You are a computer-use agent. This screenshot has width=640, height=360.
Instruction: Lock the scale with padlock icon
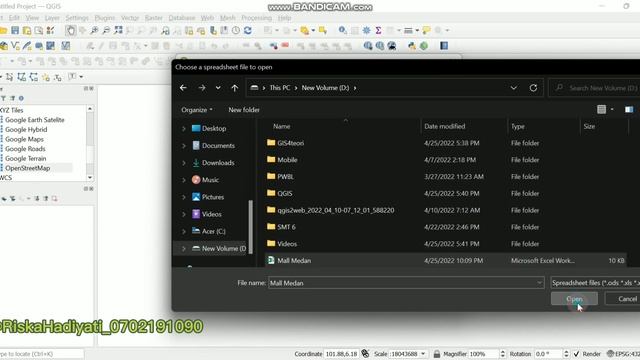coord(437,354)
